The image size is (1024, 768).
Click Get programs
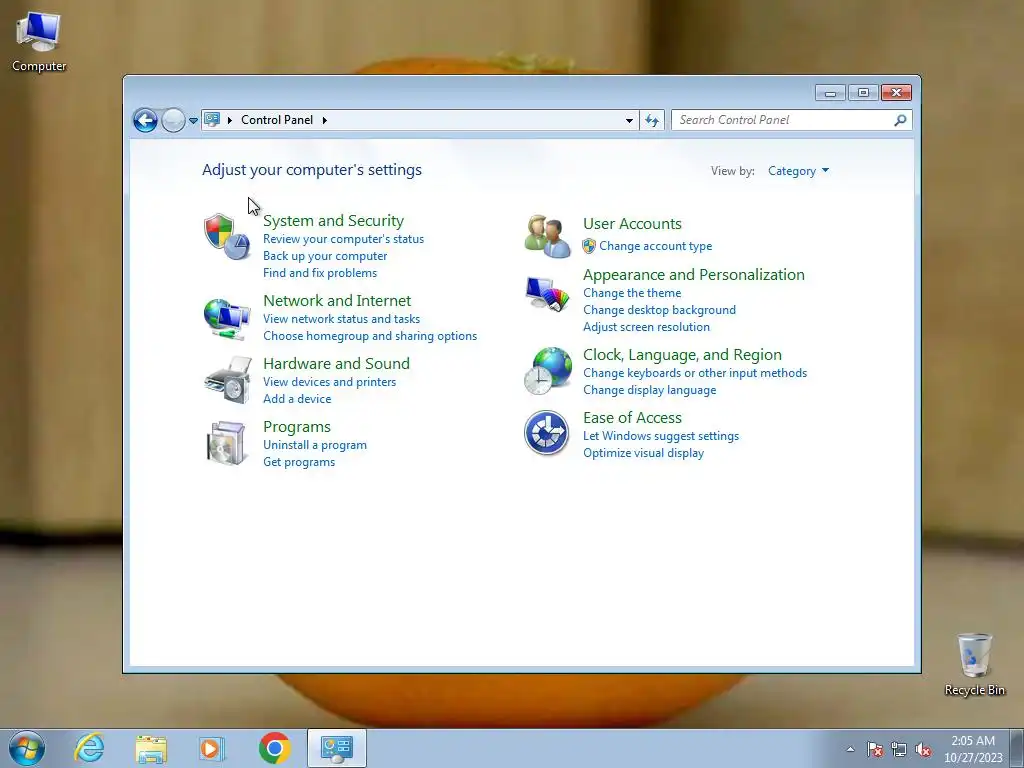point(299,462)
